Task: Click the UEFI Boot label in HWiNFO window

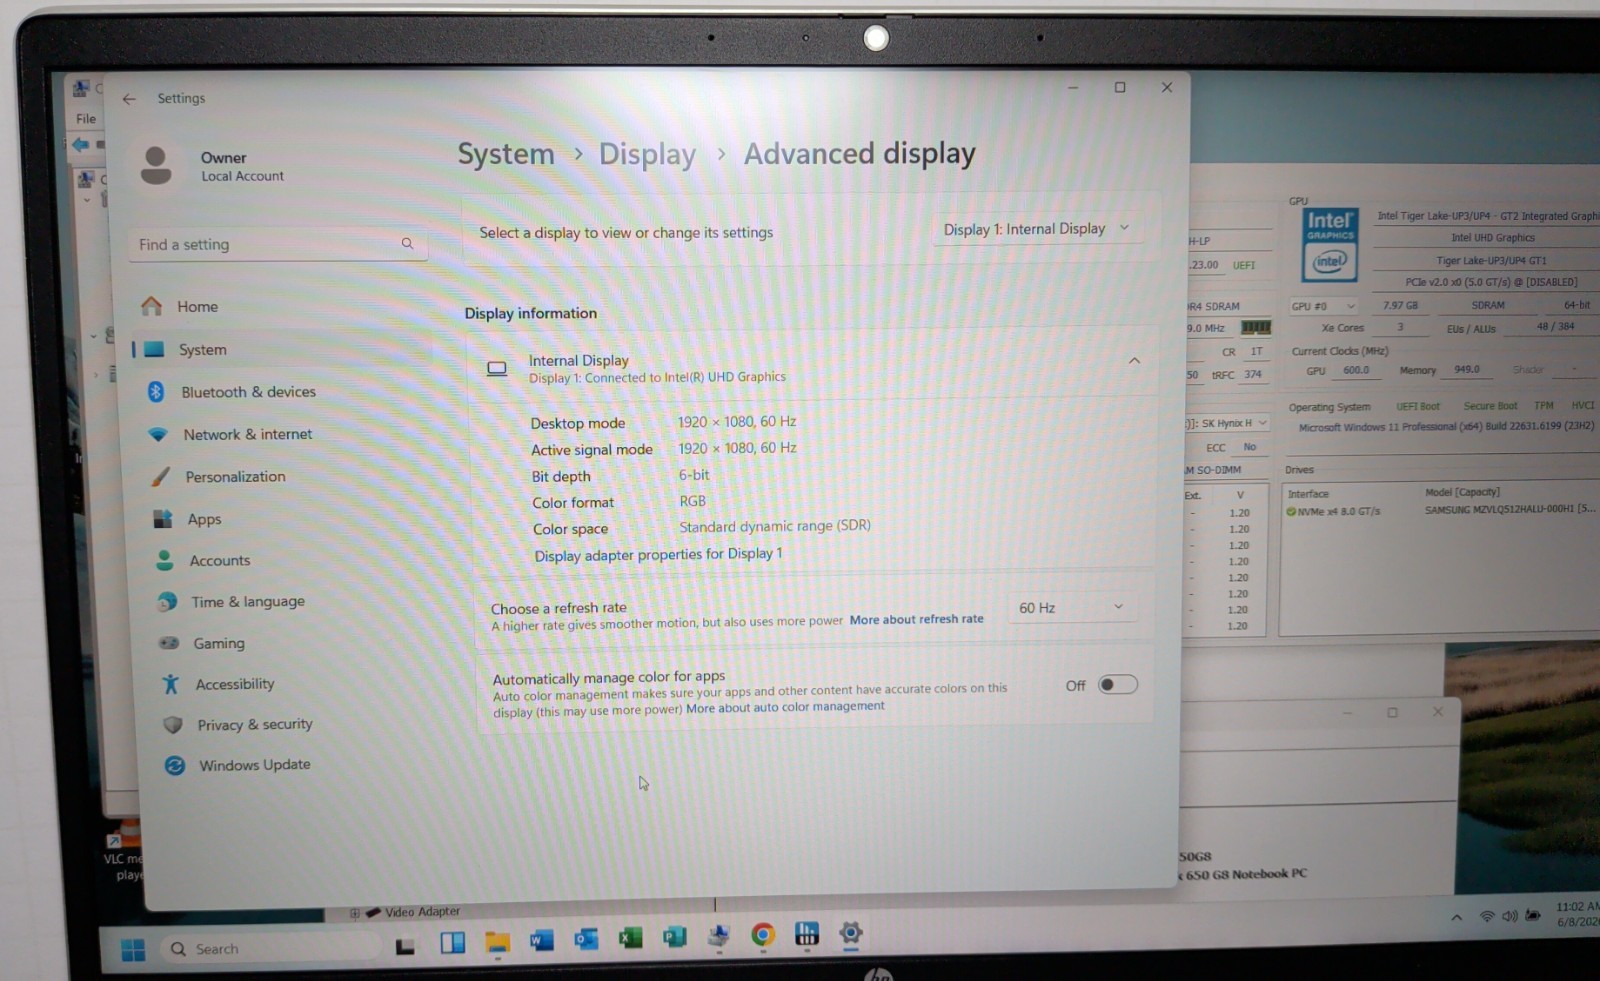Action: [1418, 406]
